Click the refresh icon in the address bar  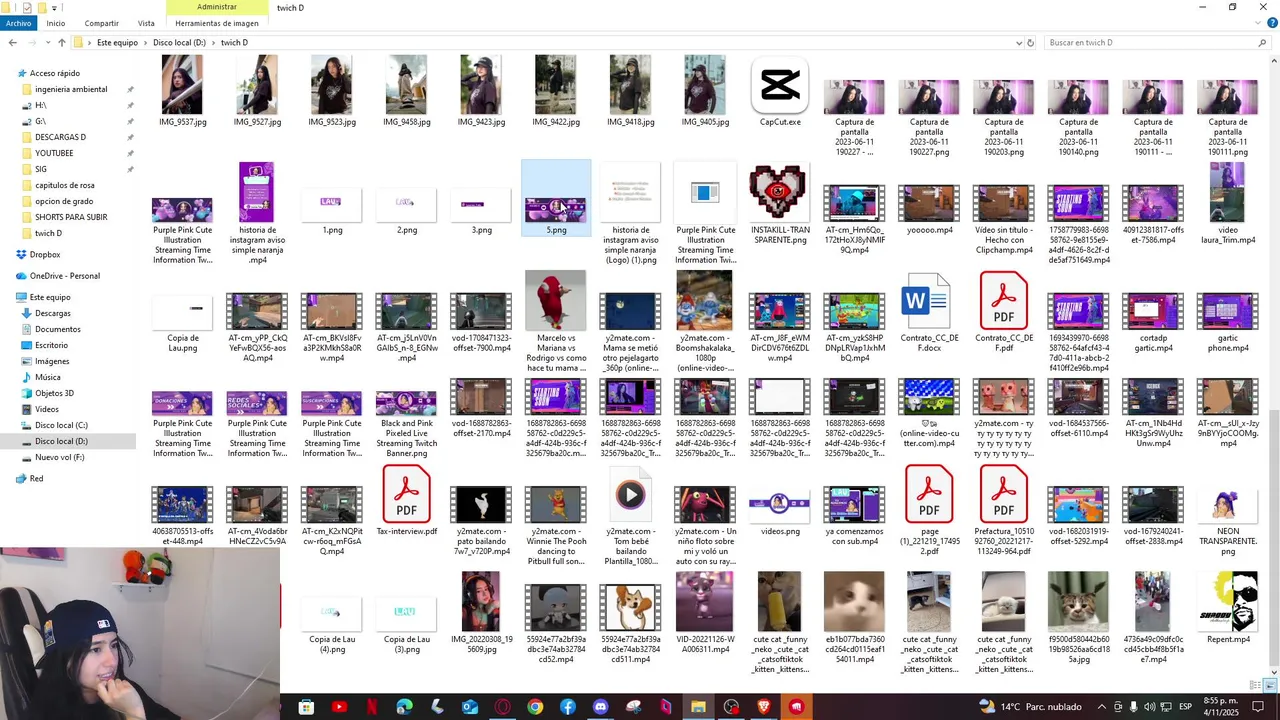(1031, 43)
